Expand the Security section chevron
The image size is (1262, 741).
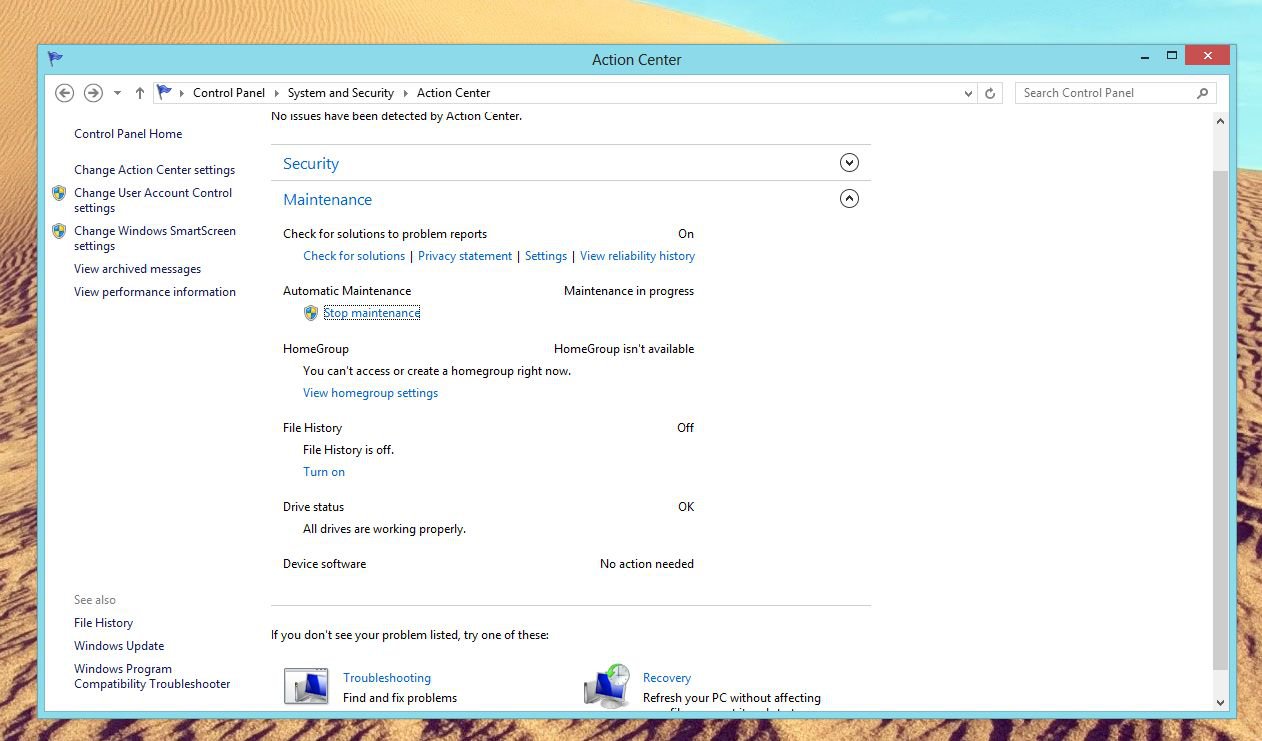pos(850,163)
